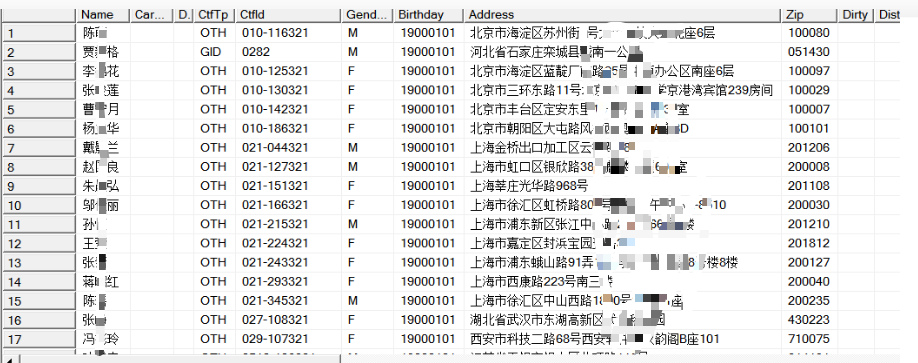Click the Zip column header
Image resolution: width=918 pixels, height=363 pixels.
810,15
